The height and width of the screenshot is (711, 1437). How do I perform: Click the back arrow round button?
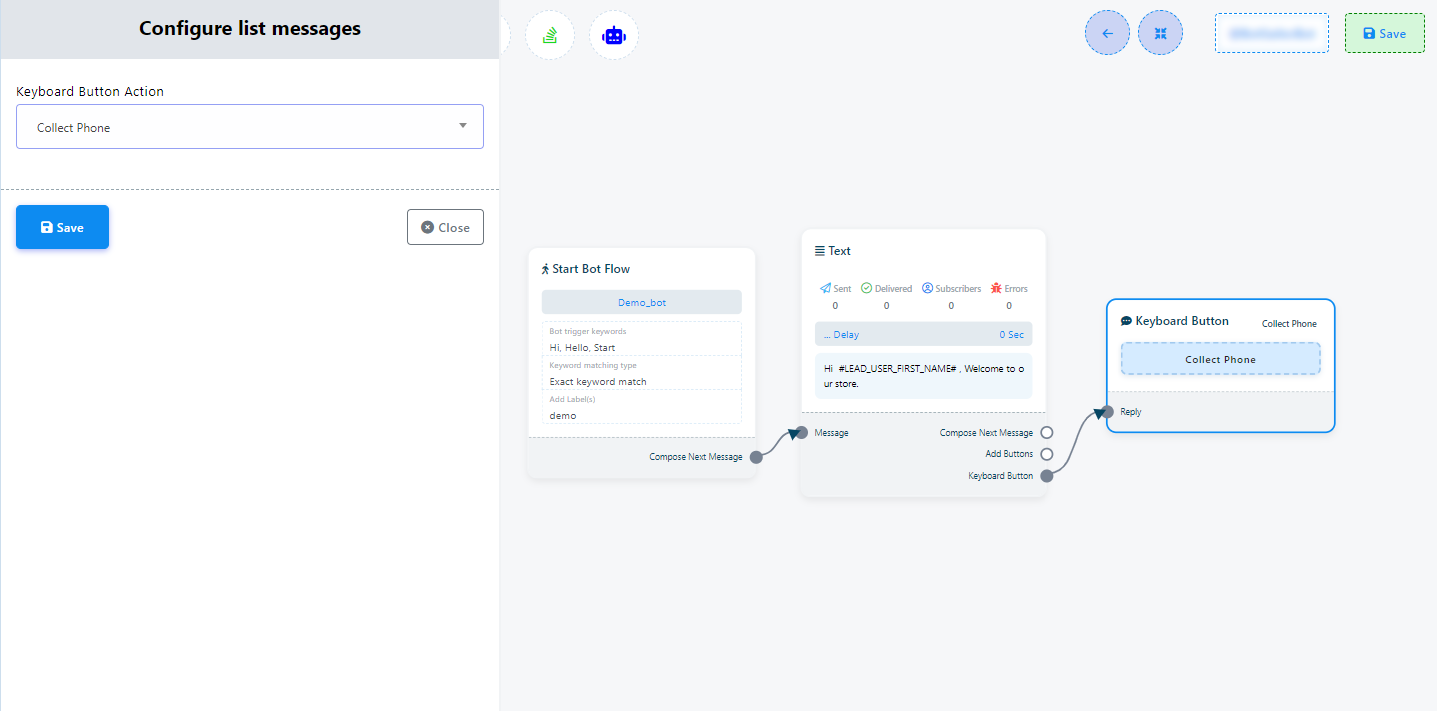pyautogui.click(x=1107, y=33)
